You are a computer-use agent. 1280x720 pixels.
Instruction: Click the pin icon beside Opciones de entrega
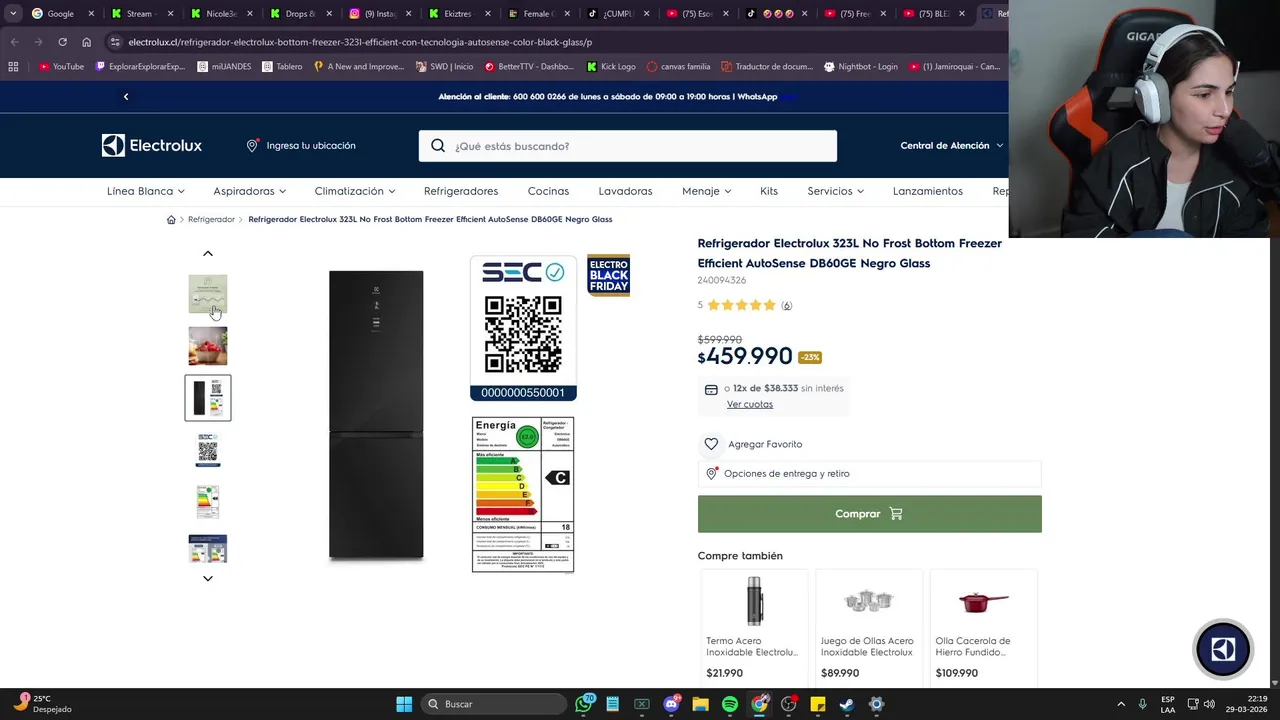[711, 474]
